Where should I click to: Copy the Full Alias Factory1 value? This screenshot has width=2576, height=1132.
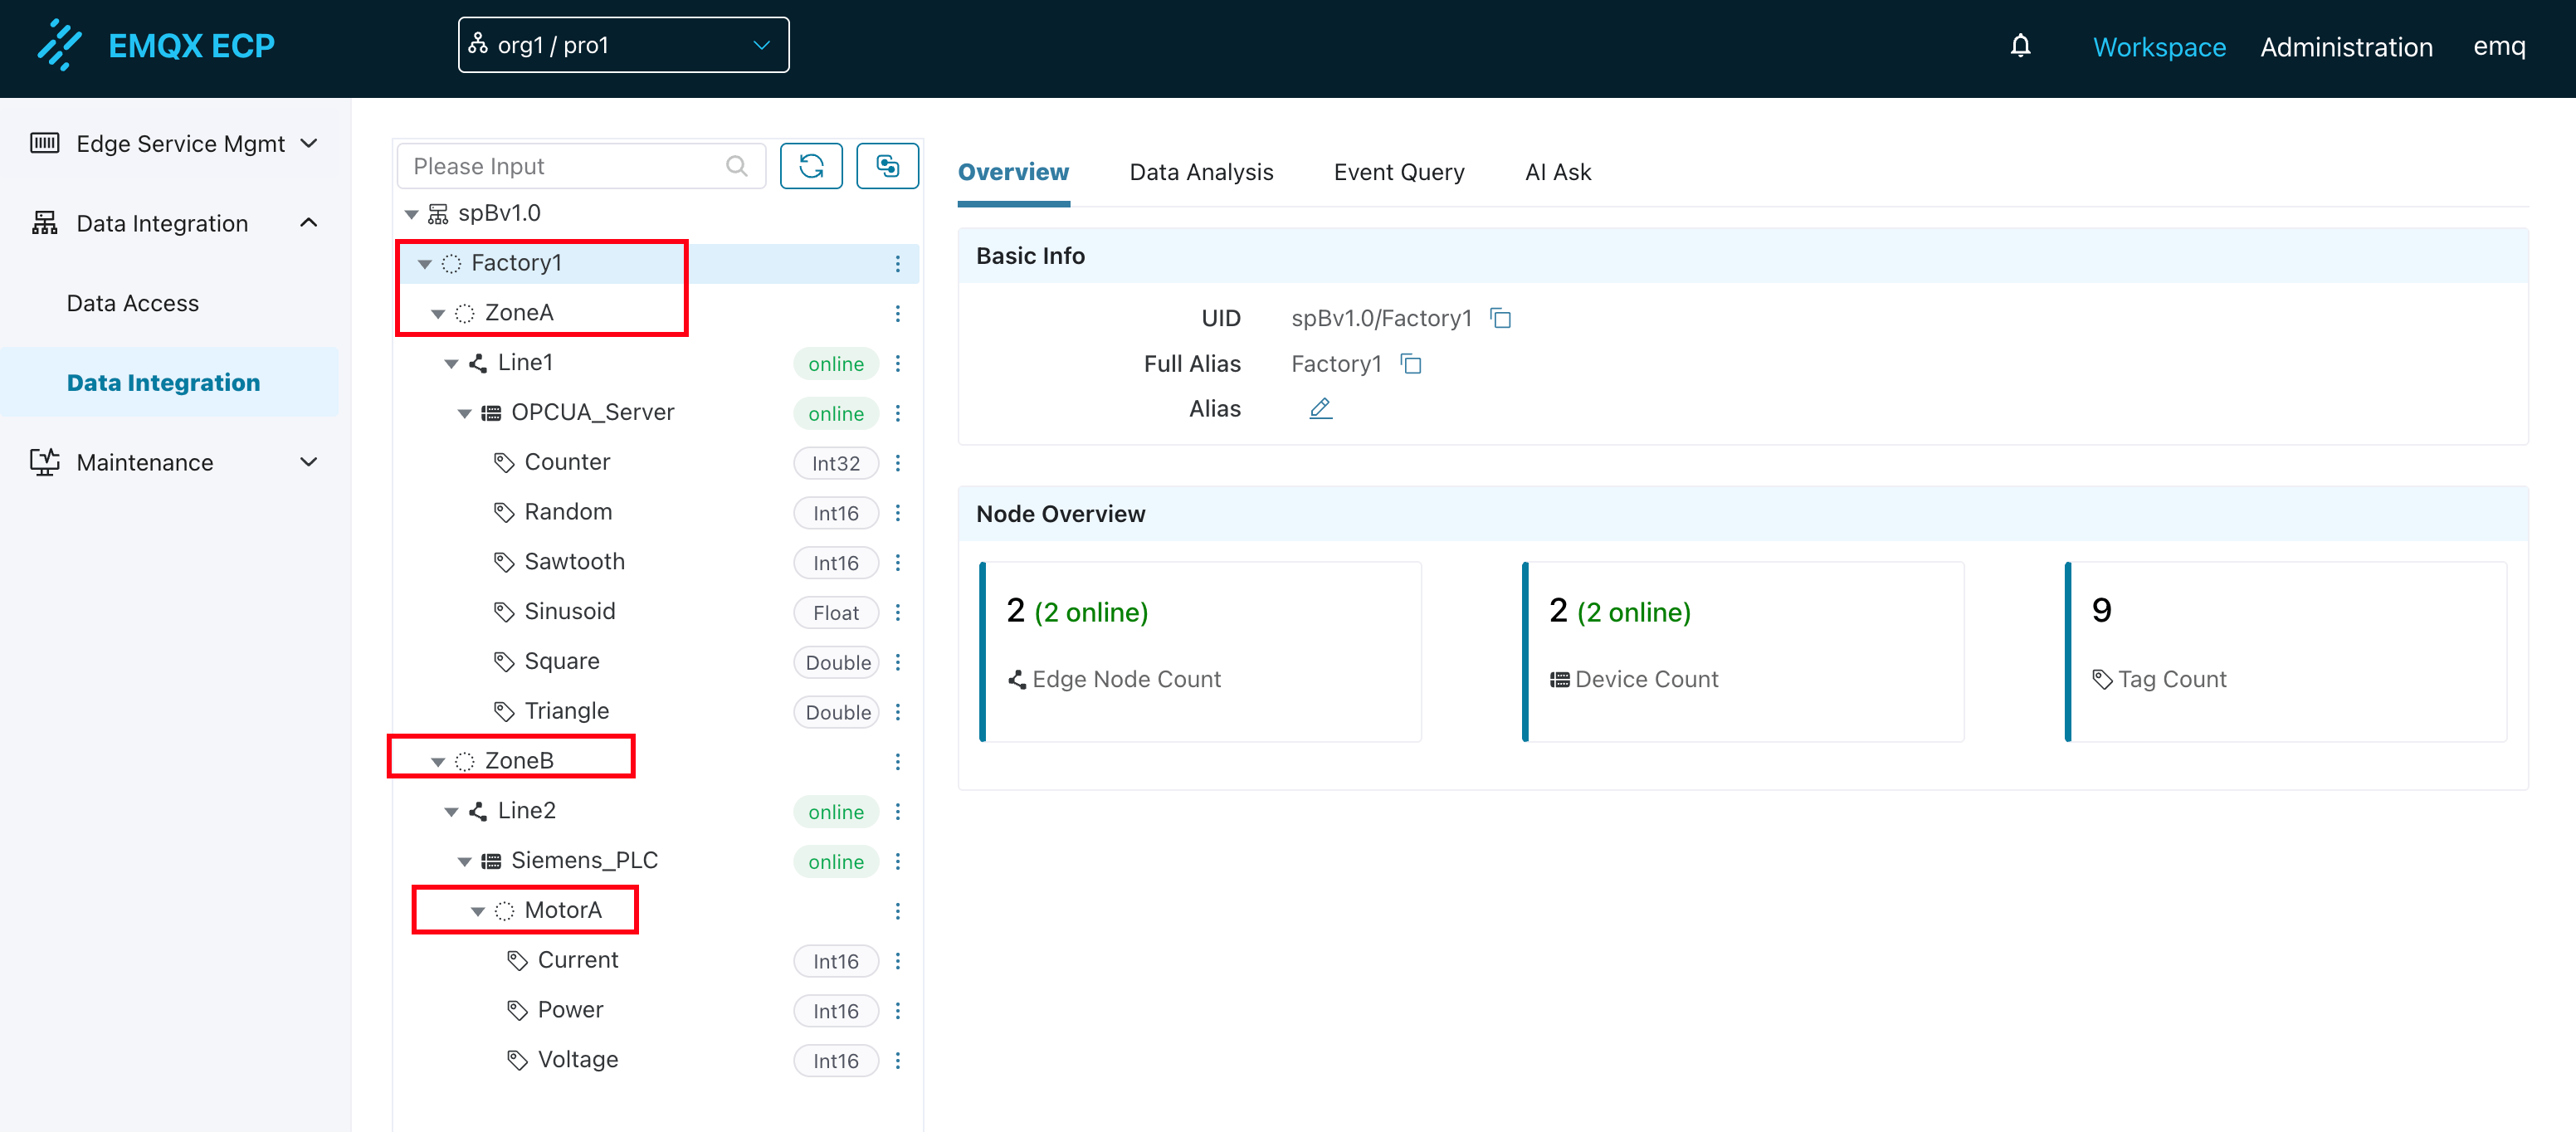click(1410, 364)
